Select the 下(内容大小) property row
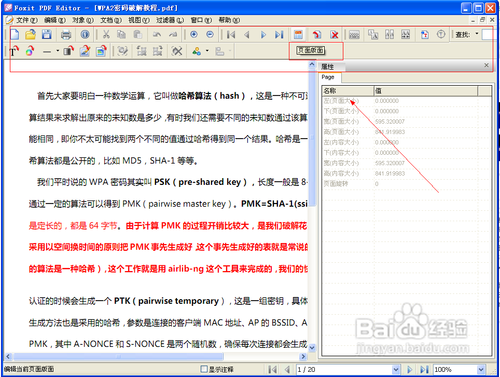 pyautogui.click(x=407, y=153)
